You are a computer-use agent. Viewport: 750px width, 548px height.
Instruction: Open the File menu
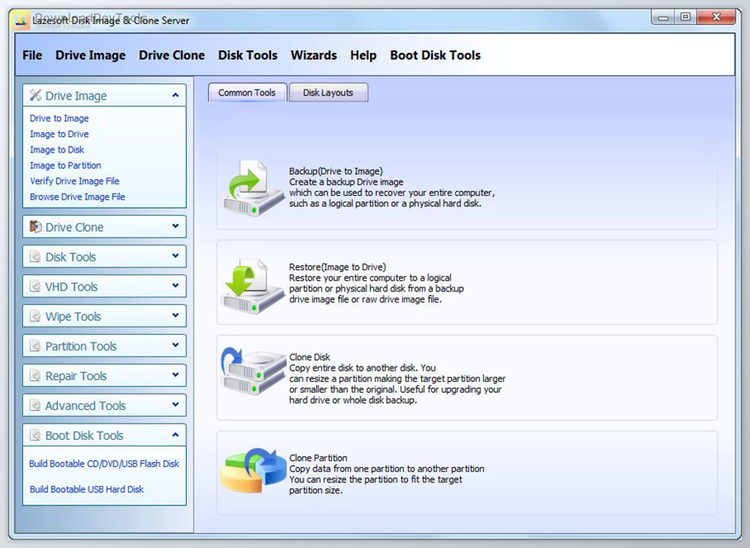click(32, 55)
